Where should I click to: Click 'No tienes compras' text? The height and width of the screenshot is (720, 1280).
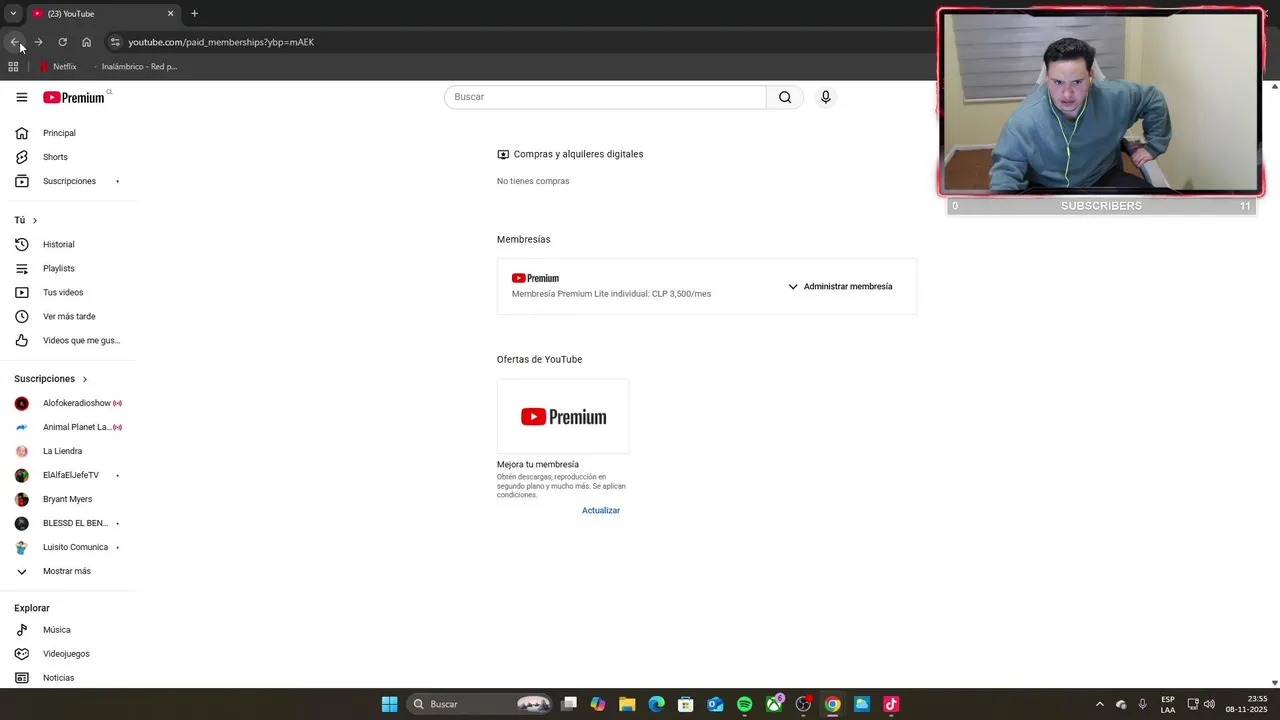[x=533, y=181]
